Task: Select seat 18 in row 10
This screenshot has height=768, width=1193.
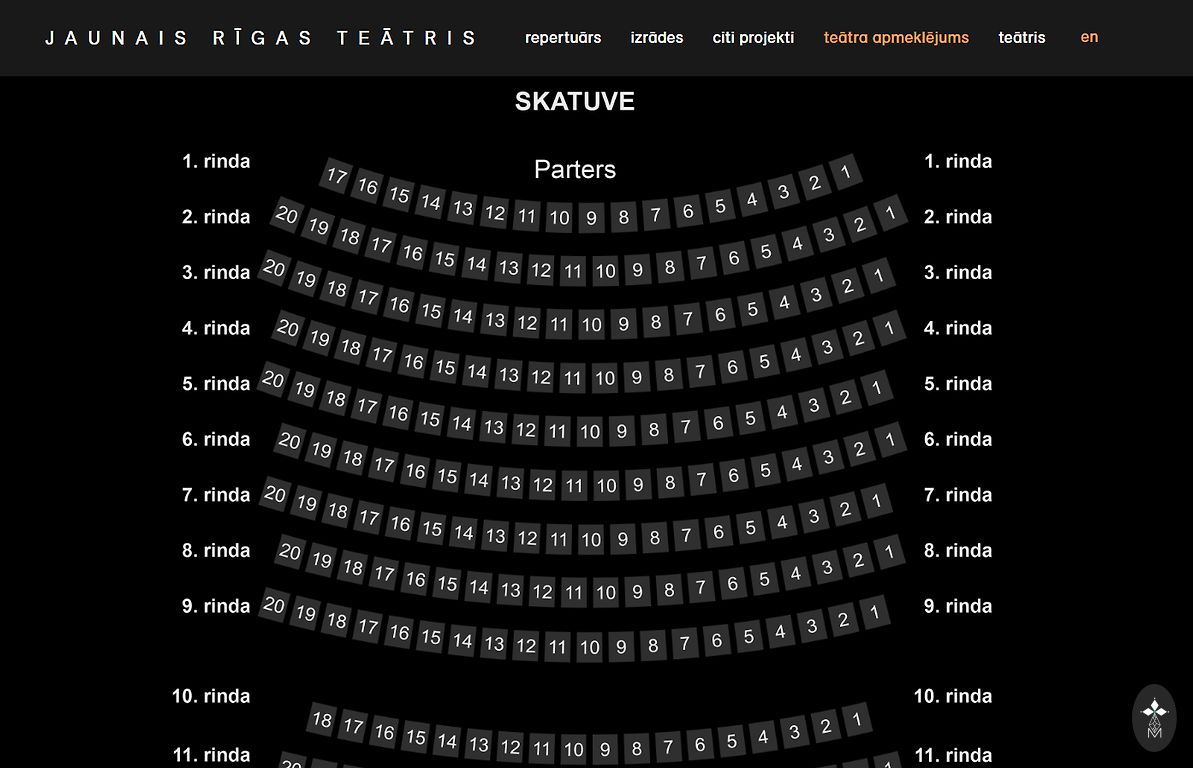Action: 321,720
